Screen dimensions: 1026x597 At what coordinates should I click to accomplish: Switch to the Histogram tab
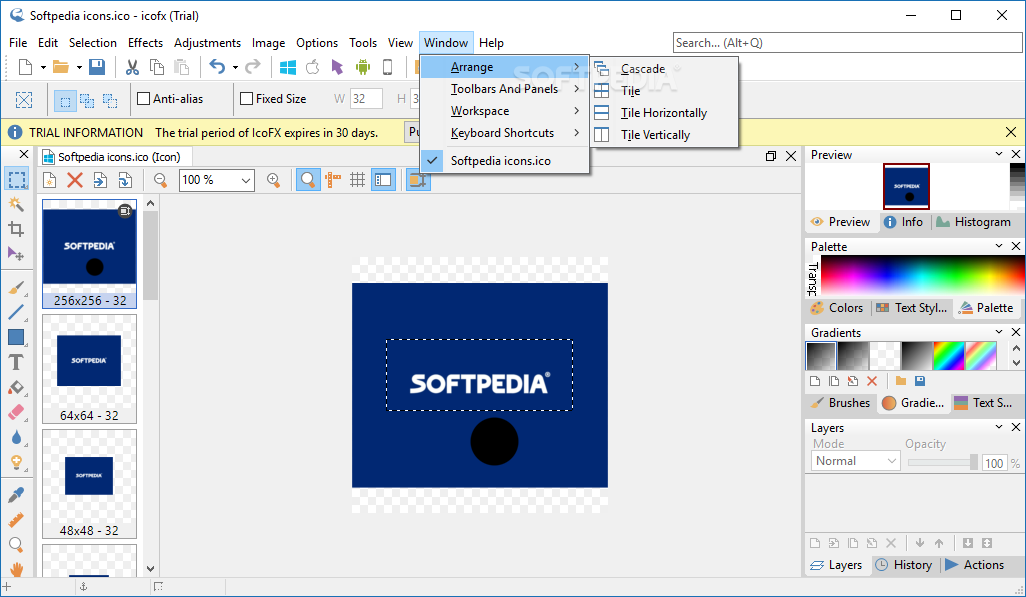[973, 222]
